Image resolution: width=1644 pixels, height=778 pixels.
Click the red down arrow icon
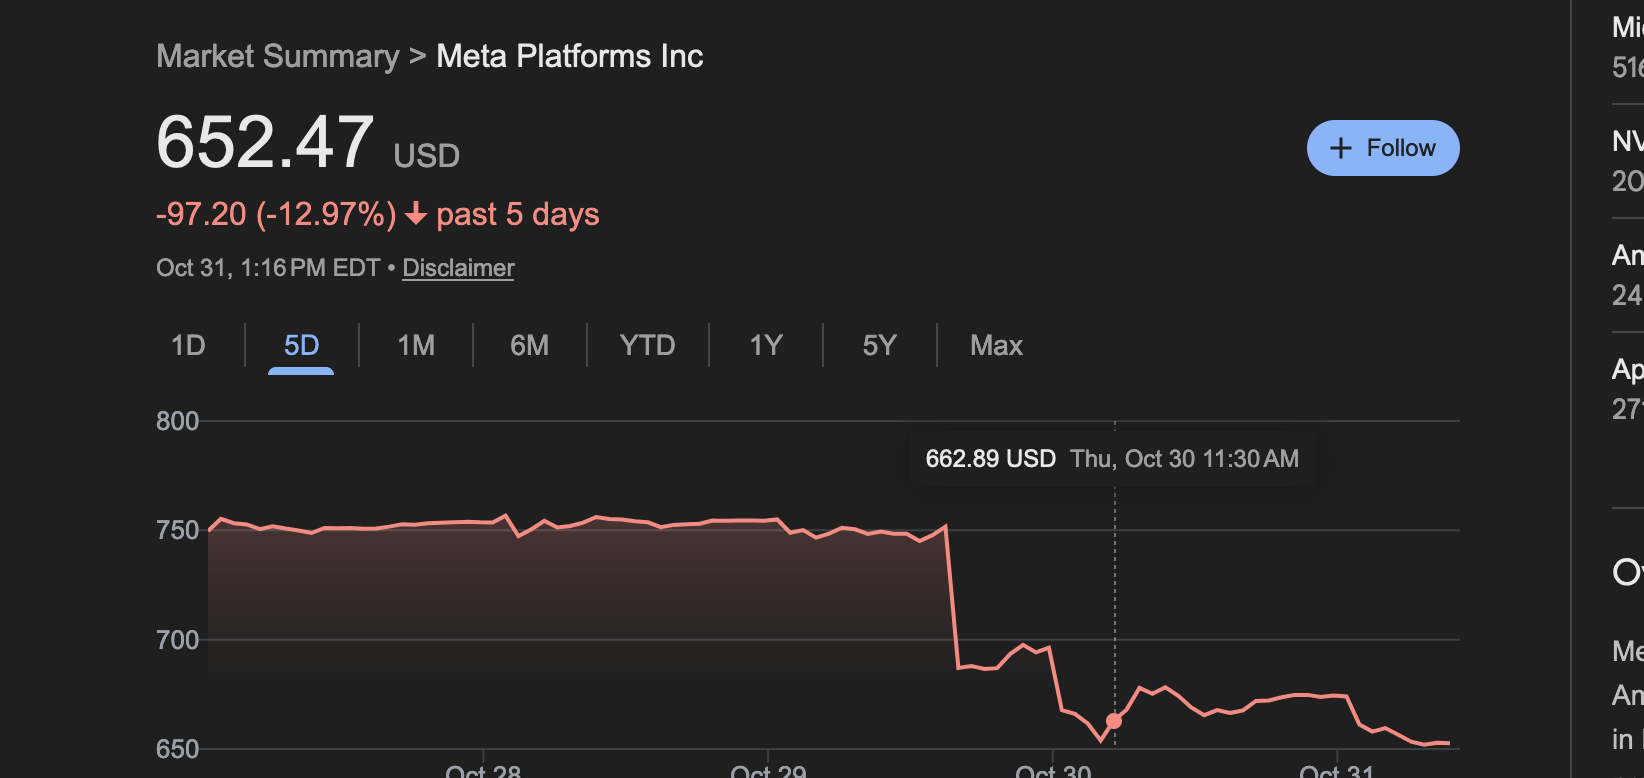tap(416, 214)
